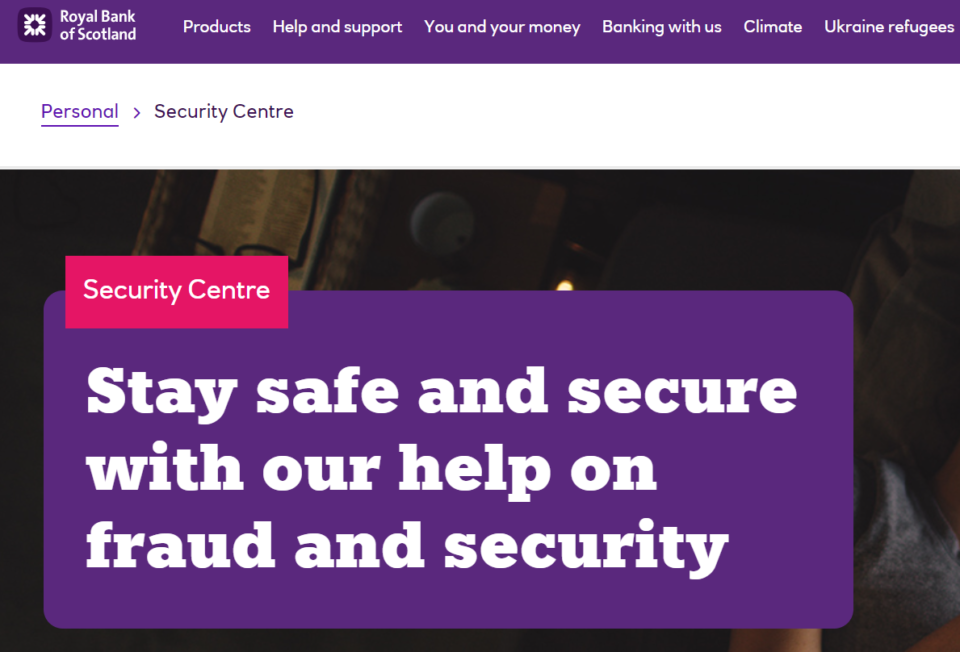Expand the Banking with us menu
This screenshot has height=652, width=960.
(x=662, y=27)
